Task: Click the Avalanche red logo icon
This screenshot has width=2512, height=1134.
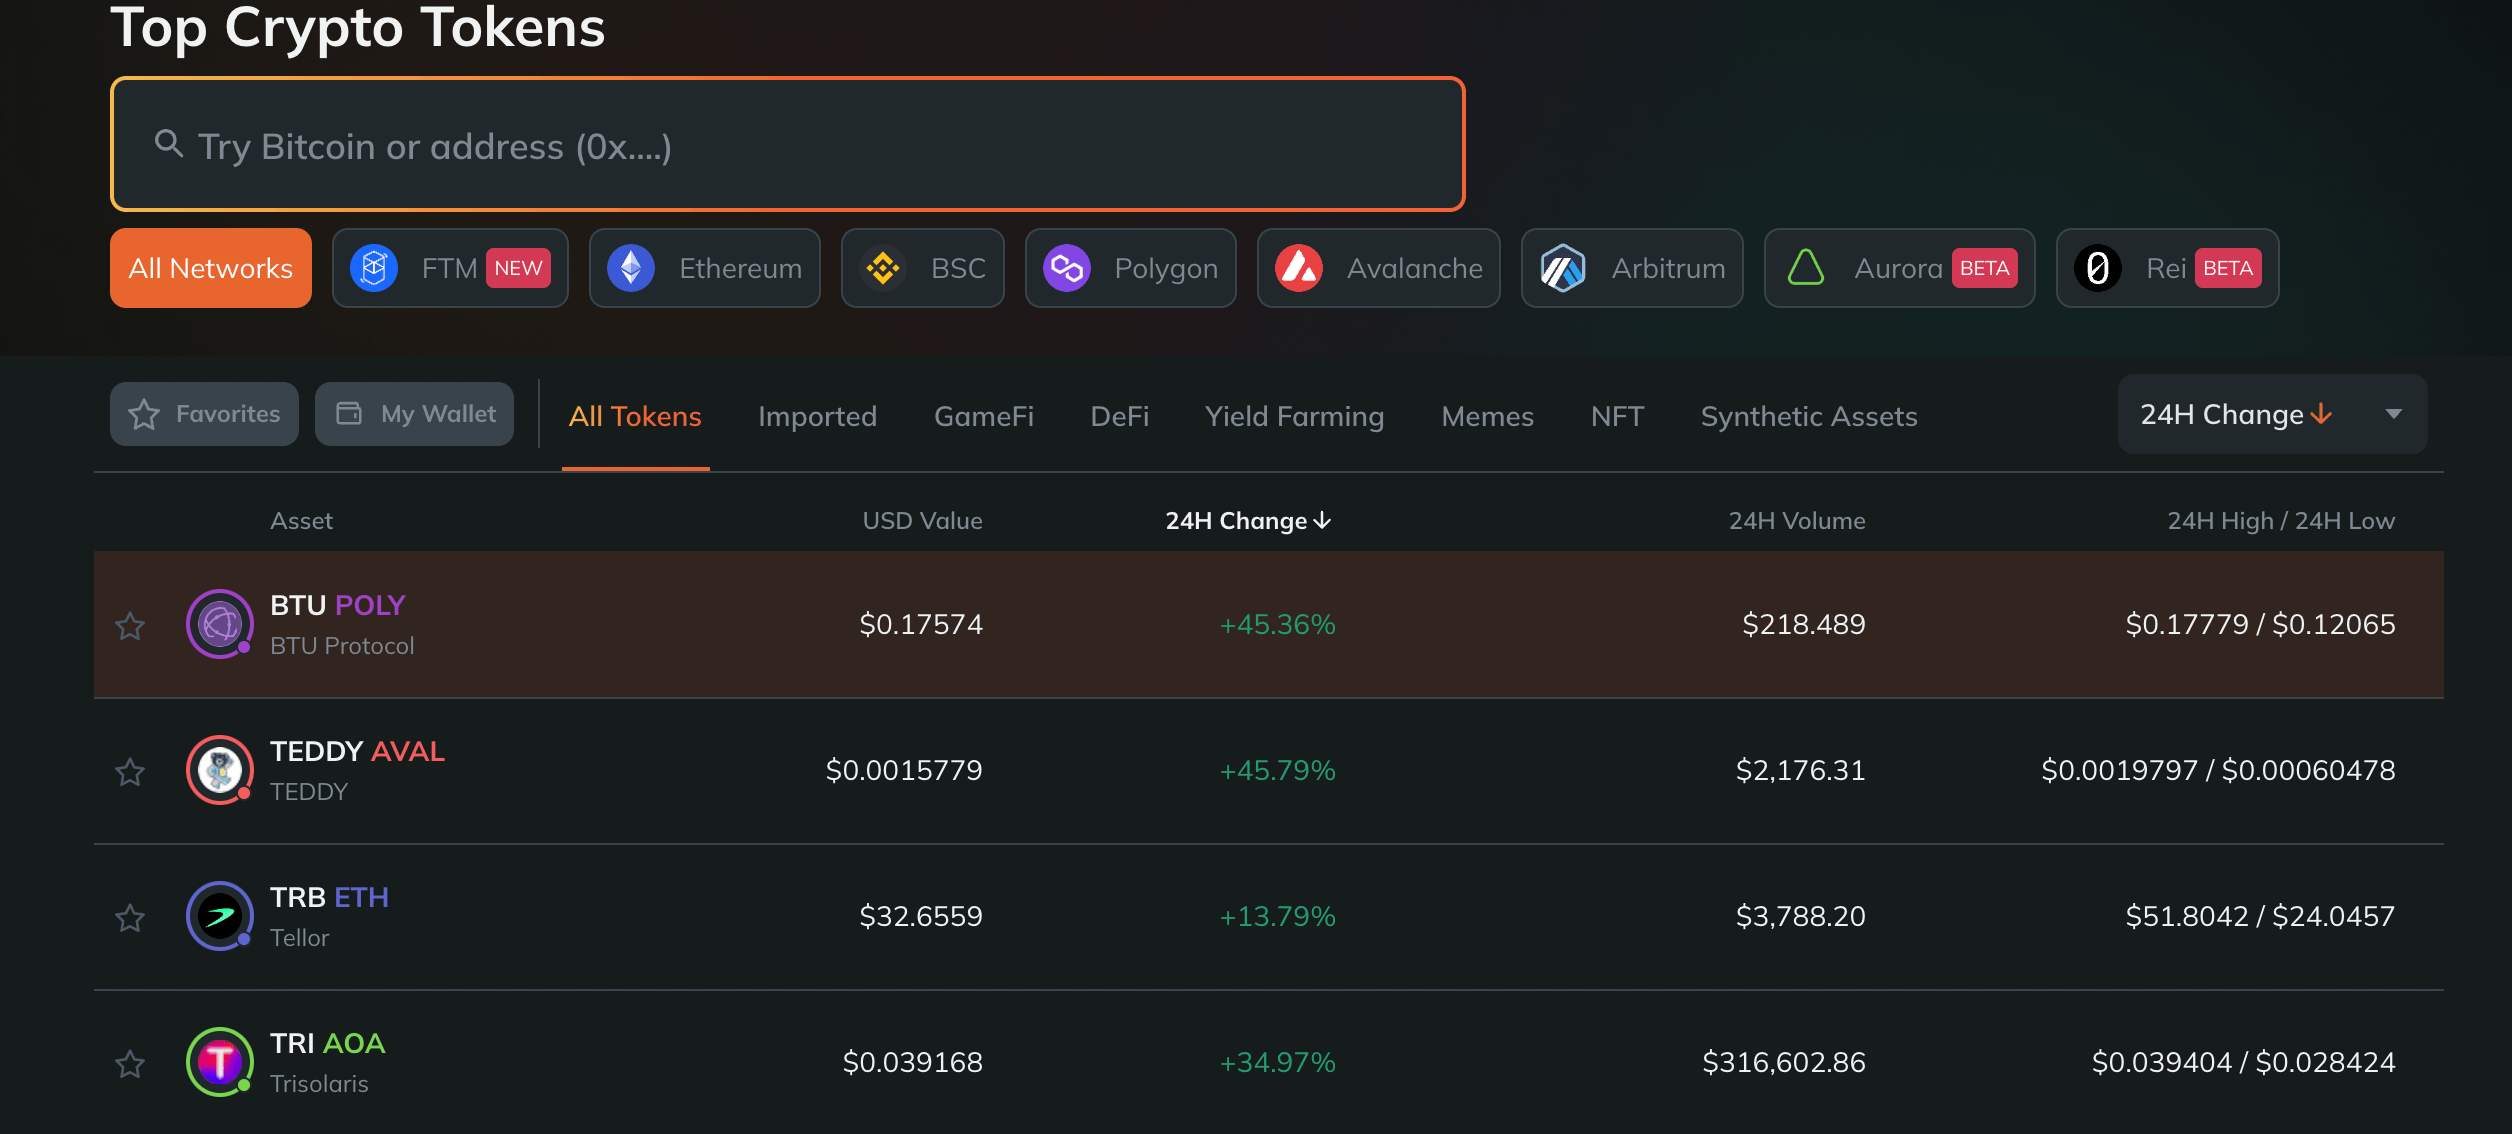Action: click(1299, 268)
